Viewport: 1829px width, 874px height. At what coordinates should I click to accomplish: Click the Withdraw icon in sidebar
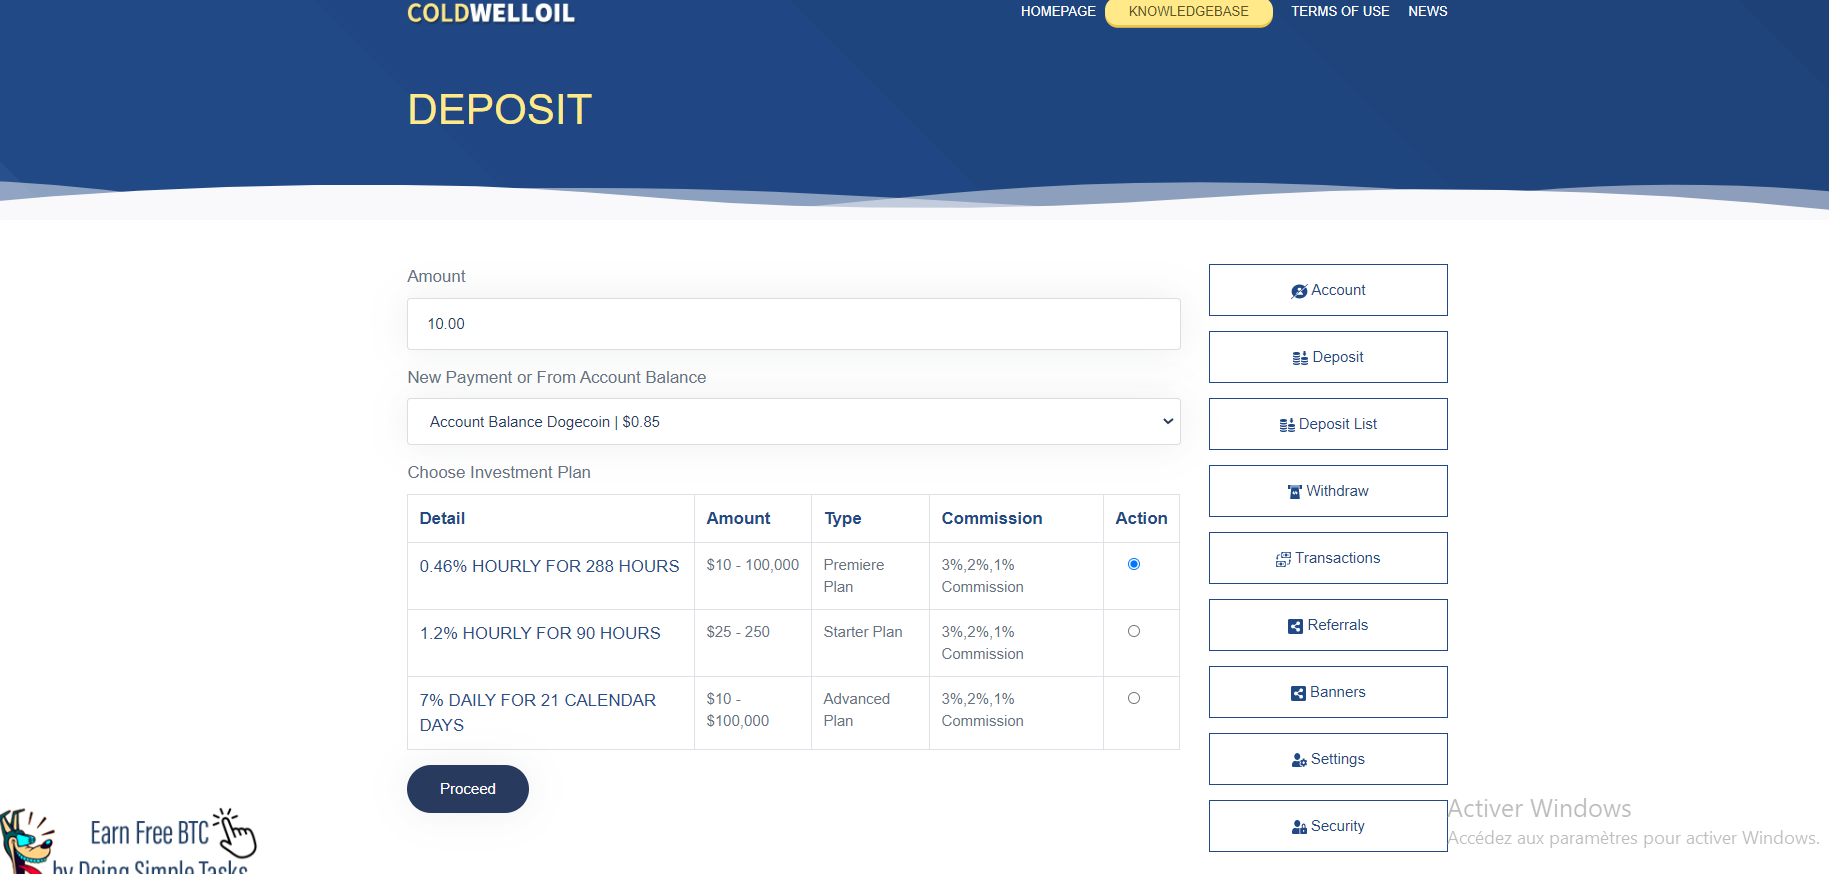1295,492
